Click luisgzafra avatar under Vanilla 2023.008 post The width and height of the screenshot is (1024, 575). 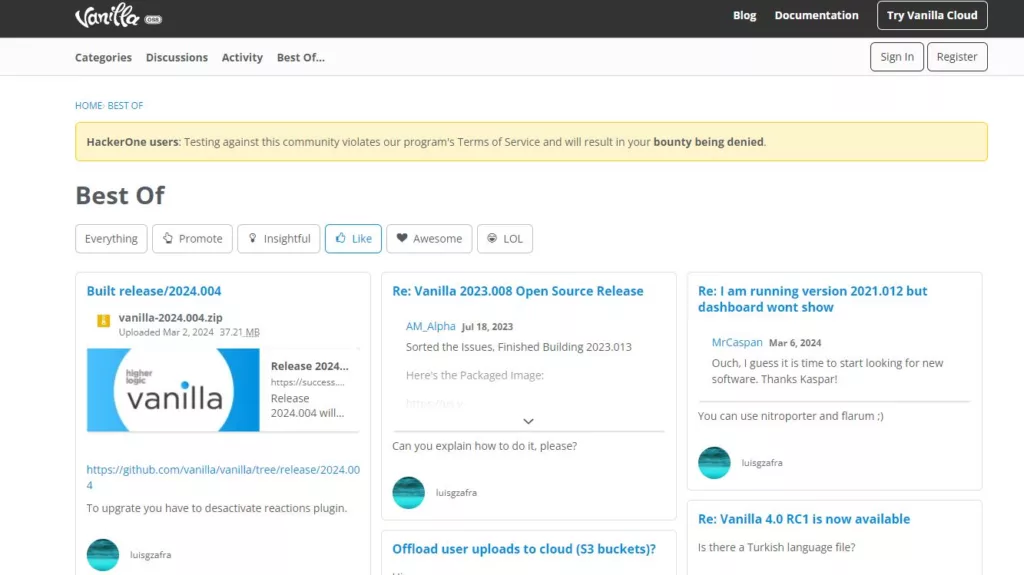(408, 493)
